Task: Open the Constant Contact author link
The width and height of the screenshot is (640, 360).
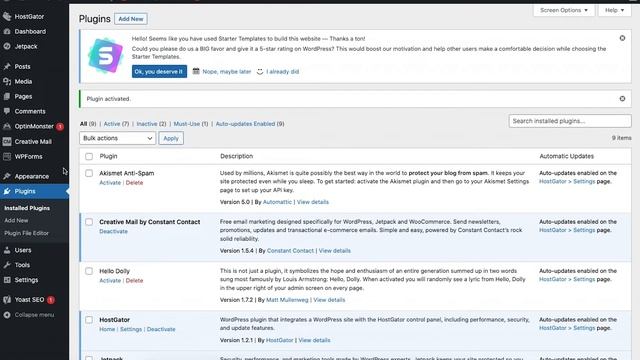Action: (290, 251)
